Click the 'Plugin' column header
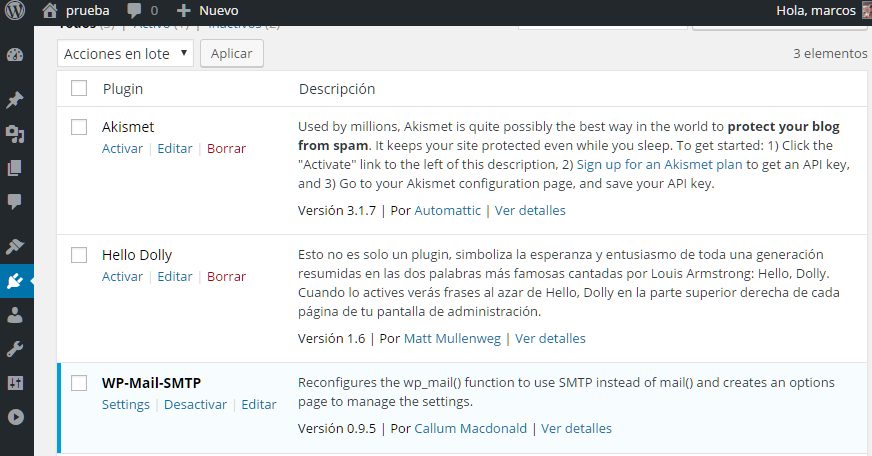The image size is (872, 456). point(123,88)
